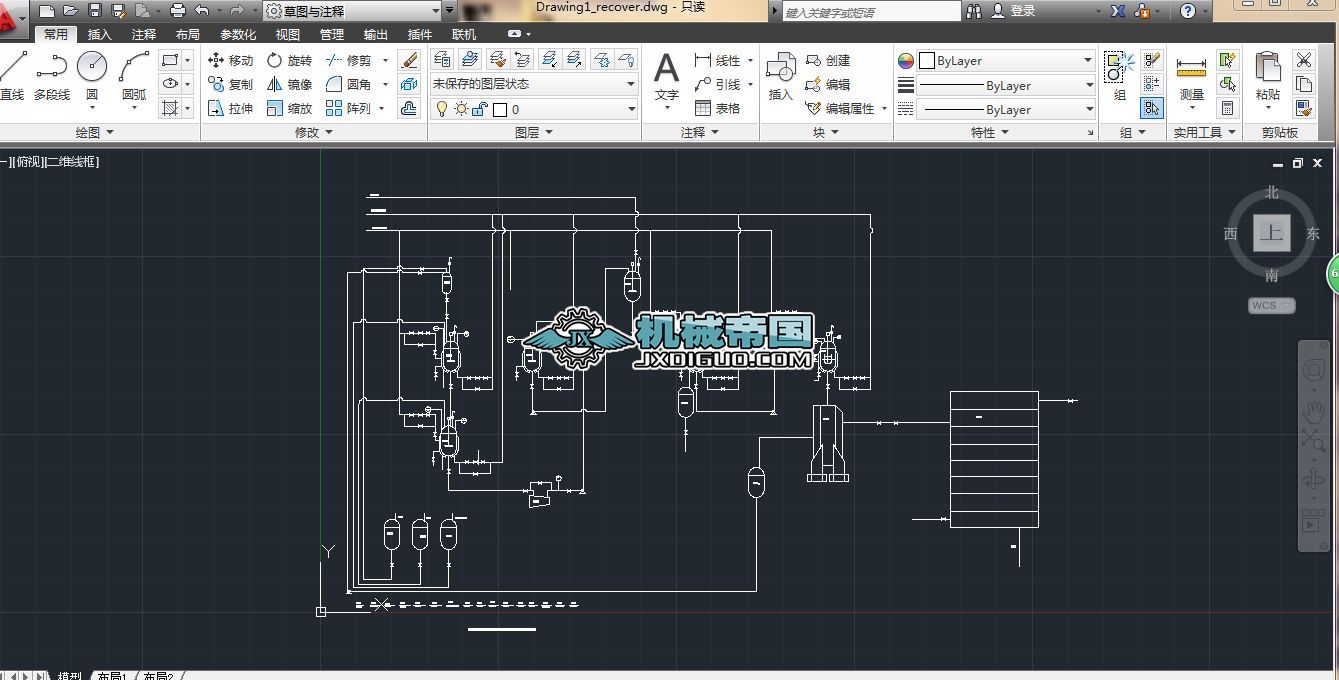The image size is (1339, 680).
Task: Toggle the layer freeze sun icon
Action: point(461,109)
